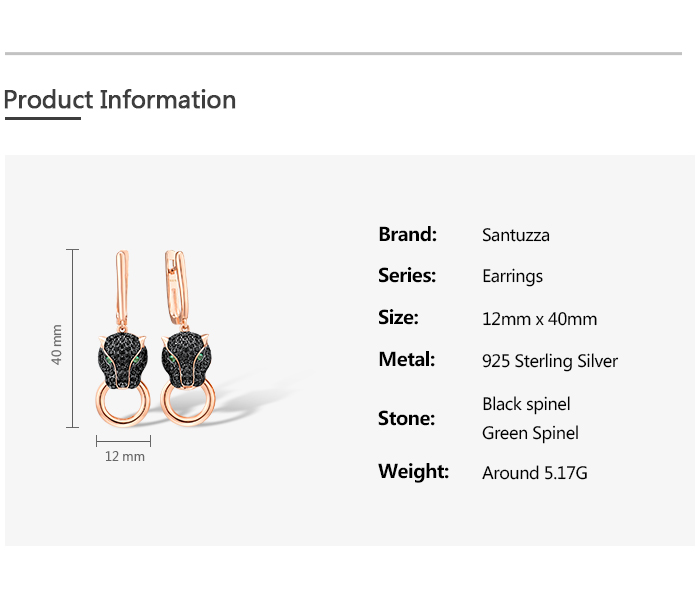Click the Around 5.17G weight value
700x596 pixels.
coord(534,472)
